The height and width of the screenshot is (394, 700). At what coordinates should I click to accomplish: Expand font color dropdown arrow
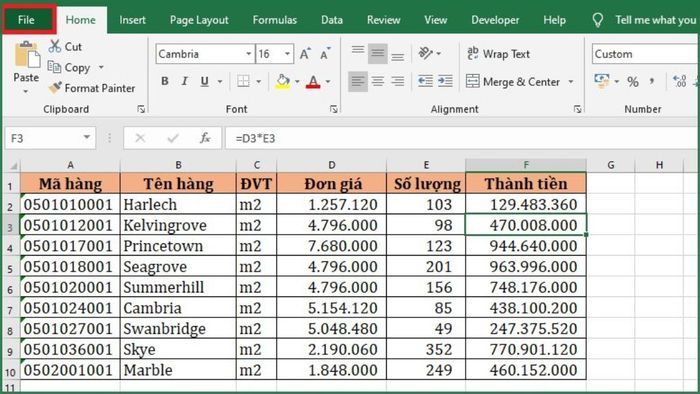328,82
